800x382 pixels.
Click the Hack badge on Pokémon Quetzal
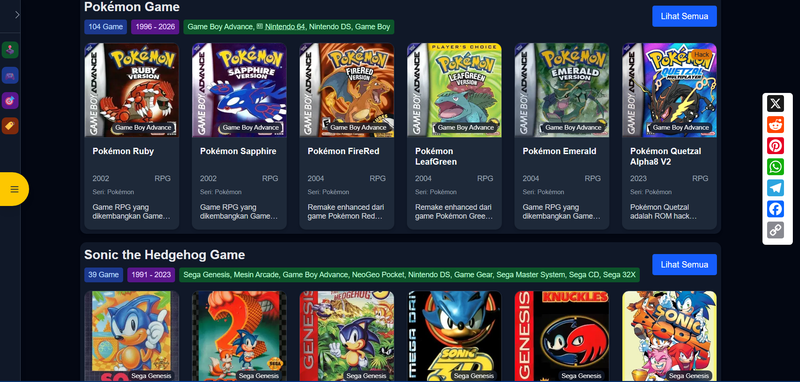pos(702,54)
